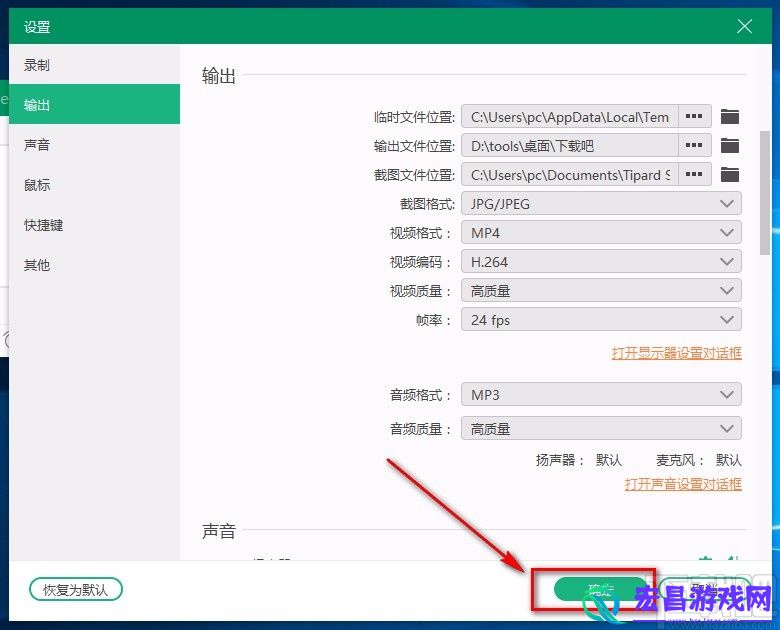Click the temporary file path field

pyautogui.click(x=570, y=116)
